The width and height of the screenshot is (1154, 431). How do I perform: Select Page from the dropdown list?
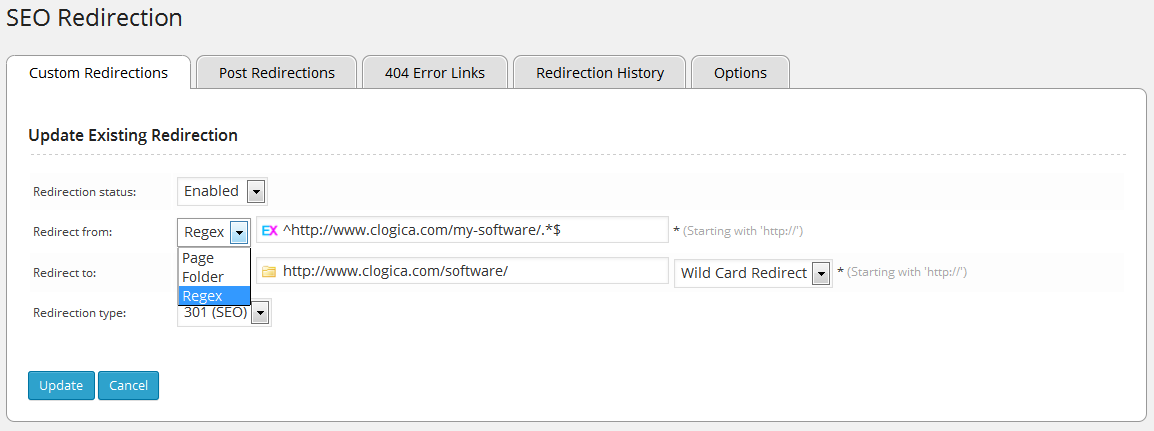coord(198,258)
